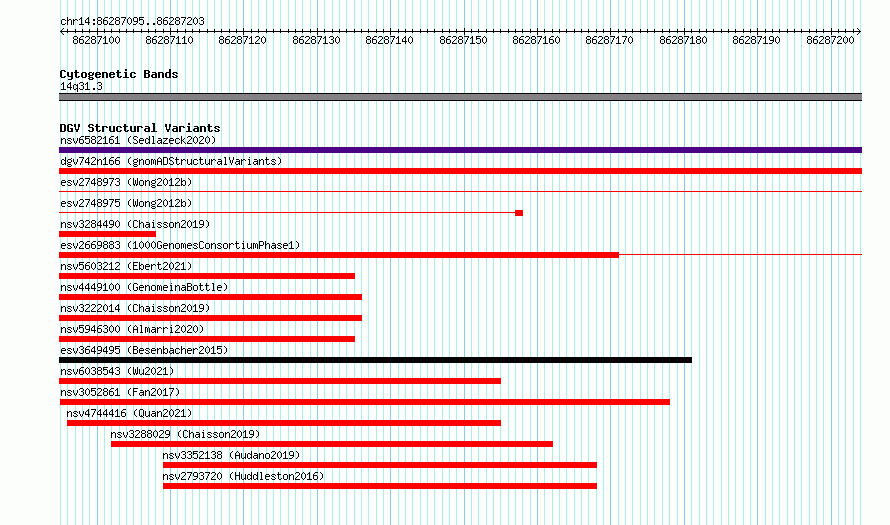Open nsv5946300 (Almarri2020) label

click(132, 329)
